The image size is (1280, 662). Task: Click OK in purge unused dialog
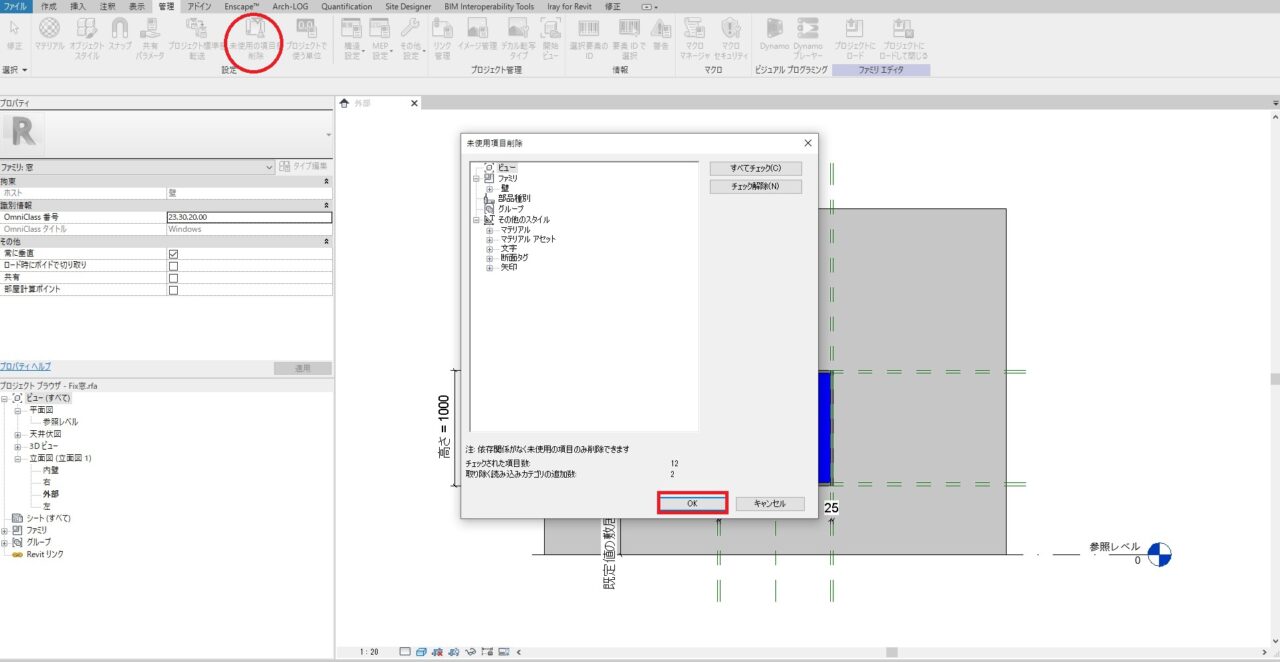coord(692,503)
